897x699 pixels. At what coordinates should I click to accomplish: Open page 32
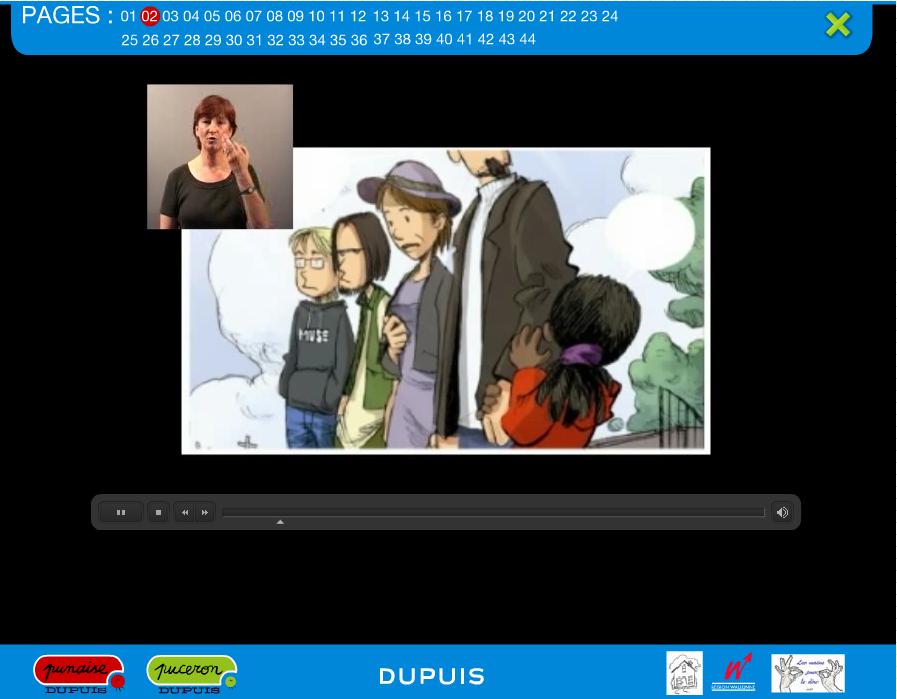(x=275, y=40)
